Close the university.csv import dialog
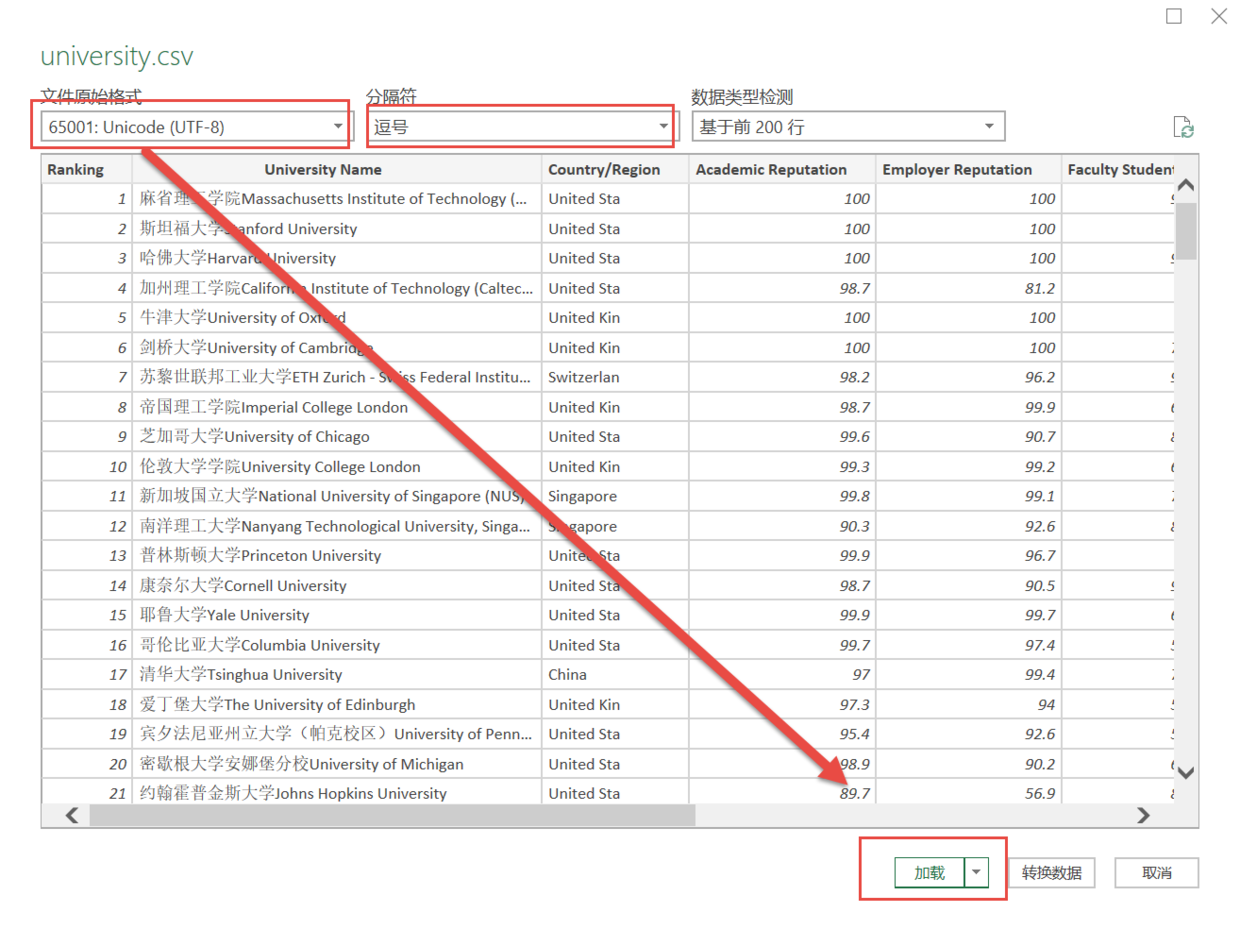1240x929 pixels. point(1218,16)
